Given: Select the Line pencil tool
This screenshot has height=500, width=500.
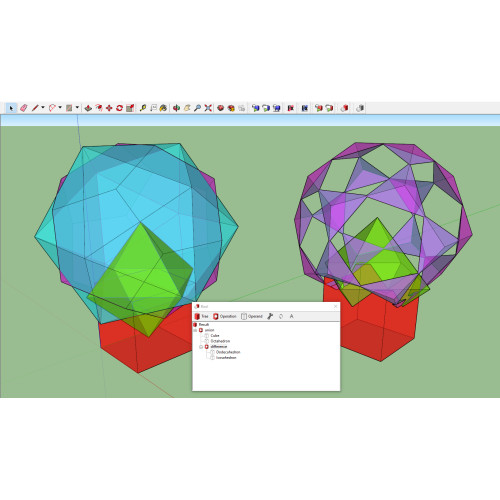Looking at the screenshot, I should 35,108.
